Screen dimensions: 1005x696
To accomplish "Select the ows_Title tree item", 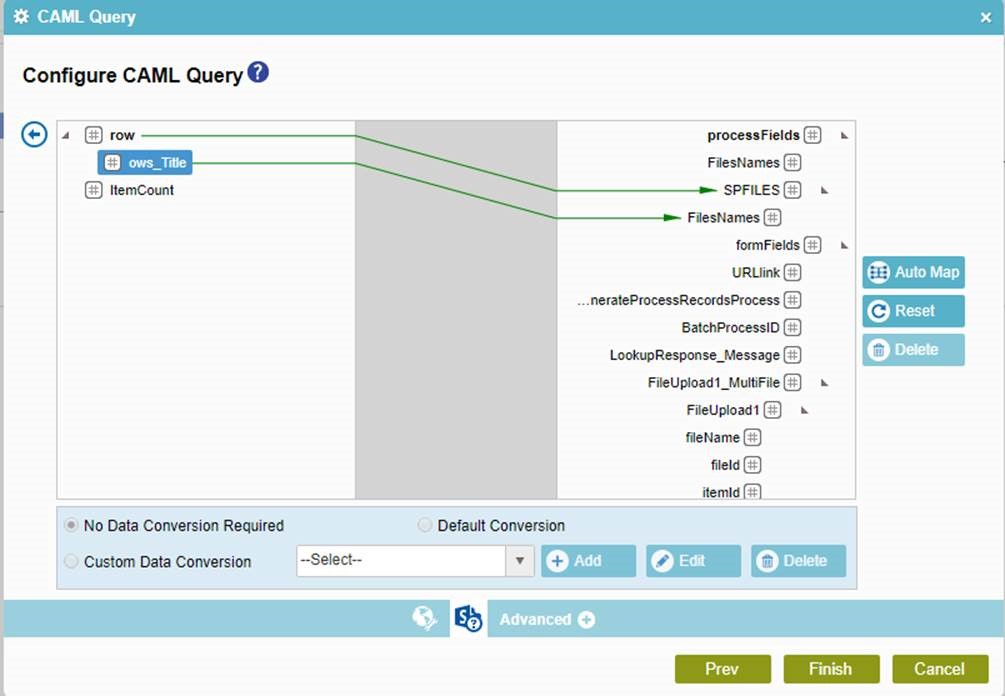I will coord(146,163).
